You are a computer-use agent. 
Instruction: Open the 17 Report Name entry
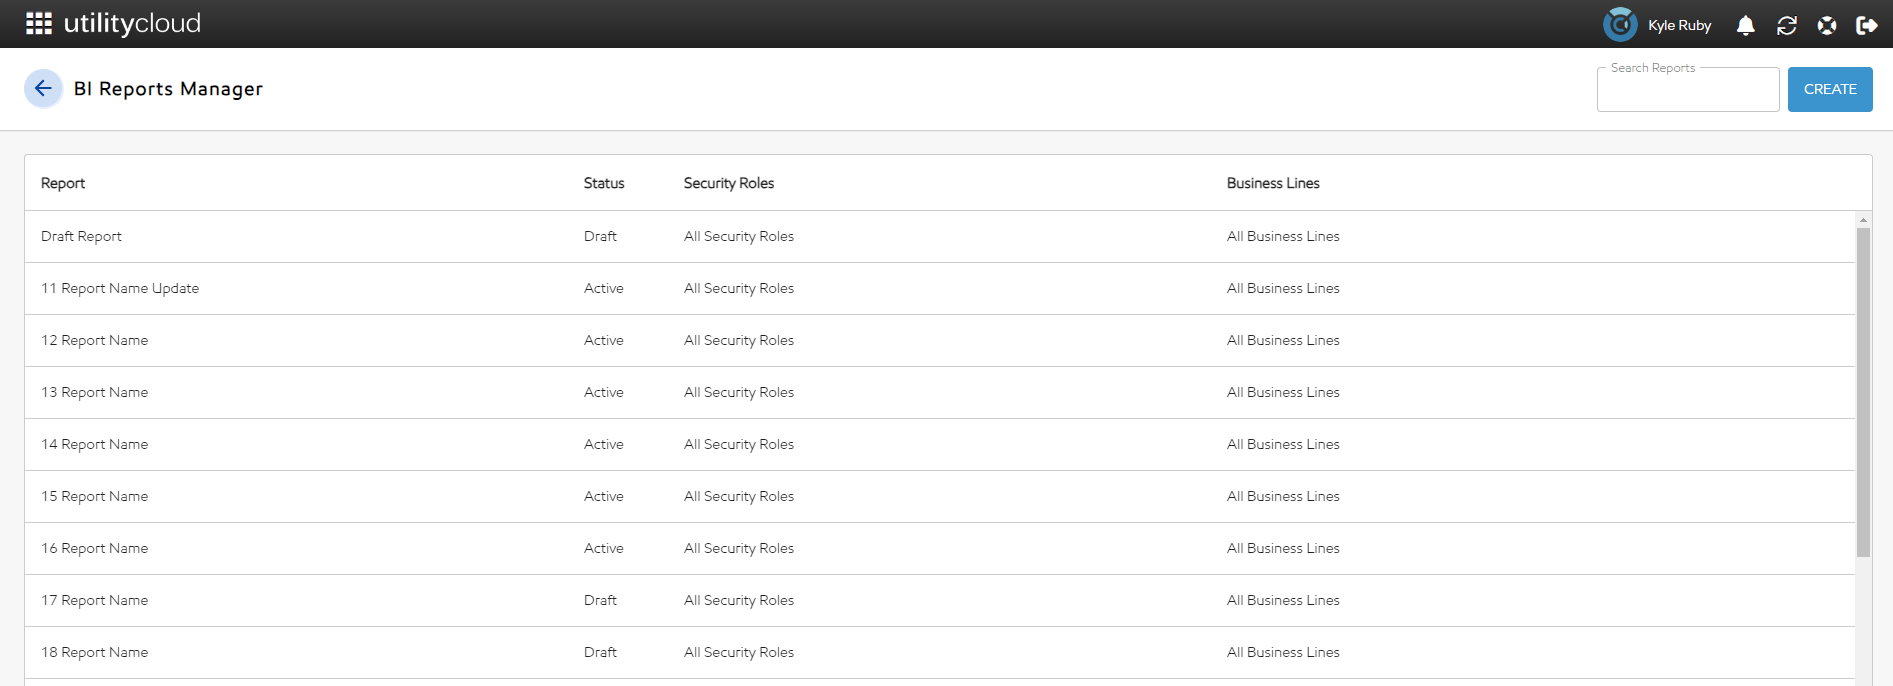[94, 601]
